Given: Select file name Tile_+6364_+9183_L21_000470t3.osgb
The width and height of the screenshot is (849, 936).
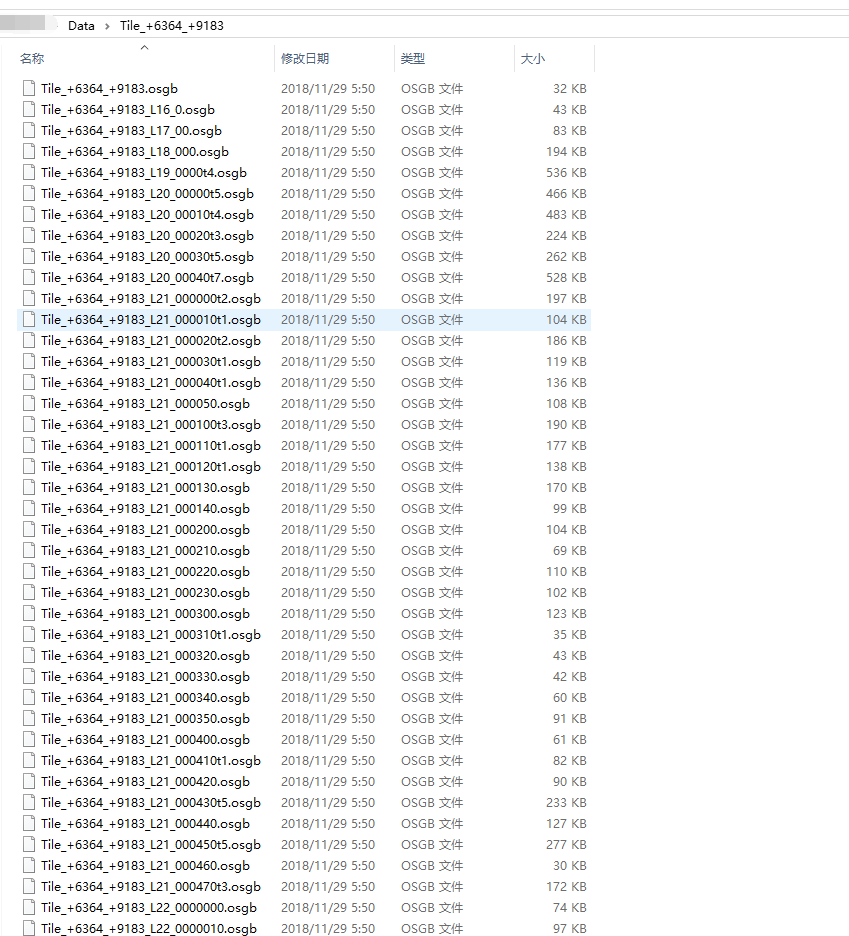Looking at the screenshot, I should (150, 886).
